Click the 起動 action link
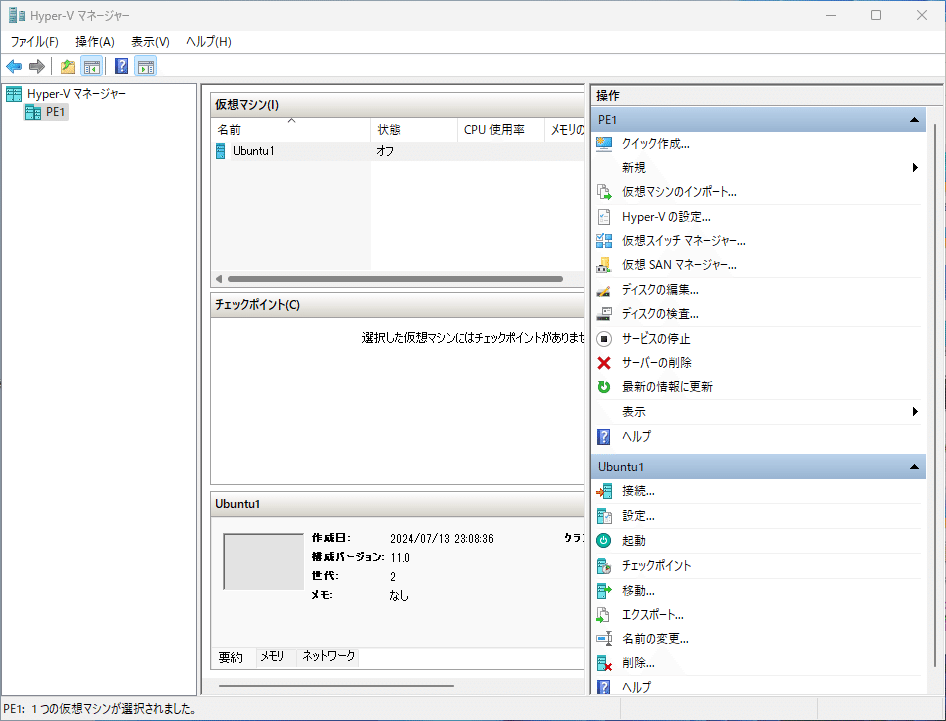Viewport: 946px width, 721px height. pos(633,541)
